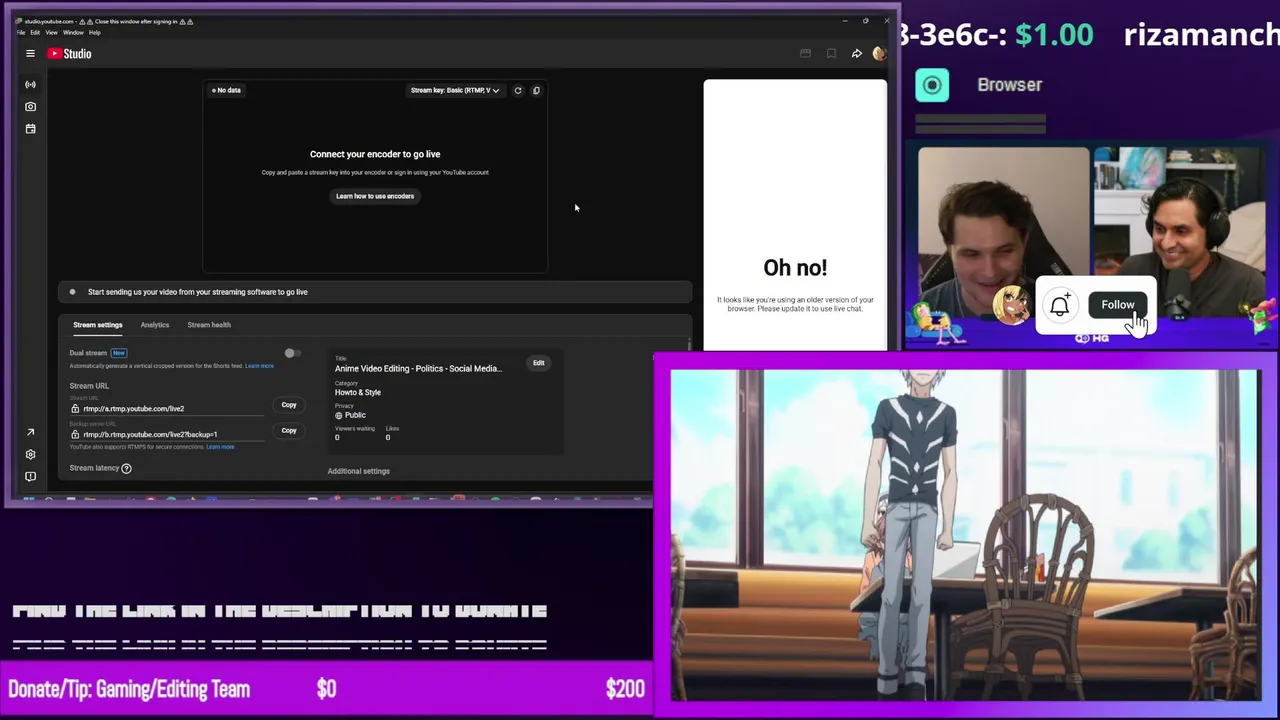Viewport: 1280px width, 720px height.
Task: Click the New badge beside Dual stream
Action: 119,353
